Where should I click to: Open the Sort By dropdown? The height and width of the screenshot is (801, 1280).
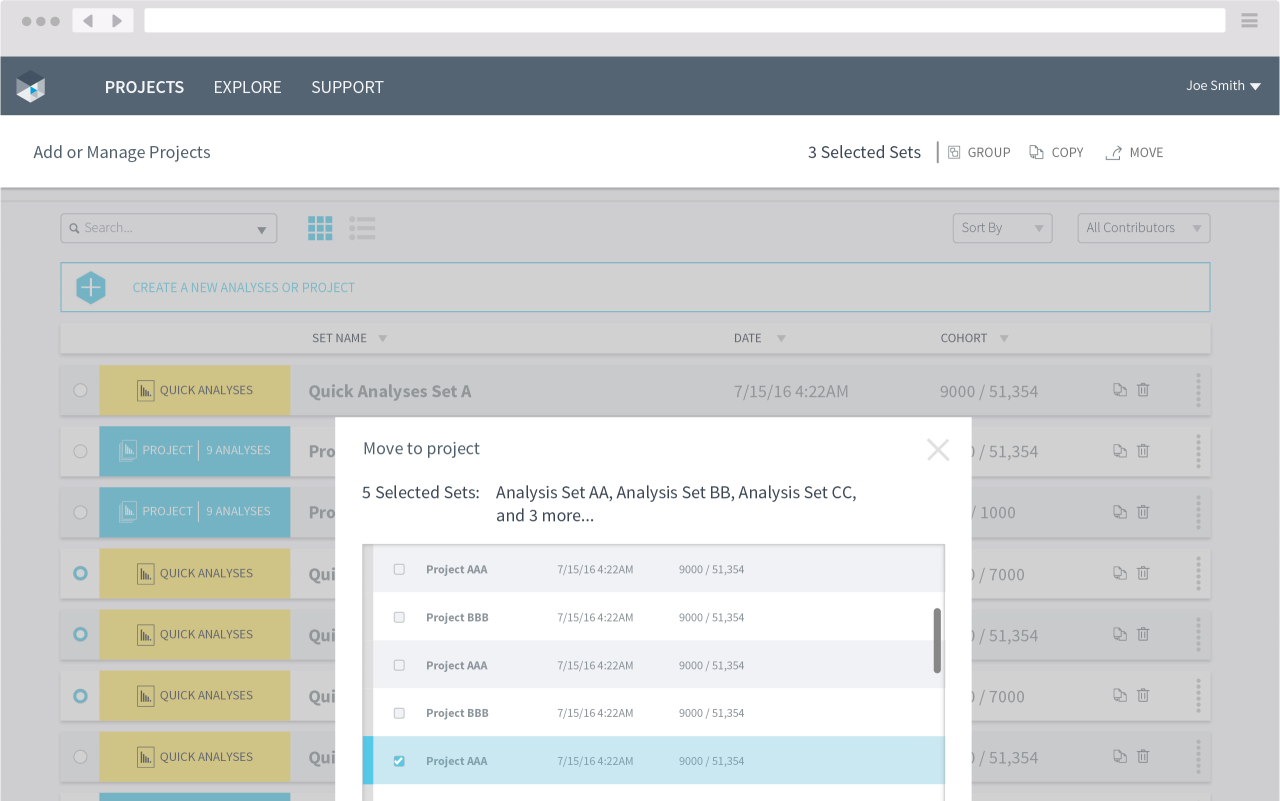[1002, 228]
